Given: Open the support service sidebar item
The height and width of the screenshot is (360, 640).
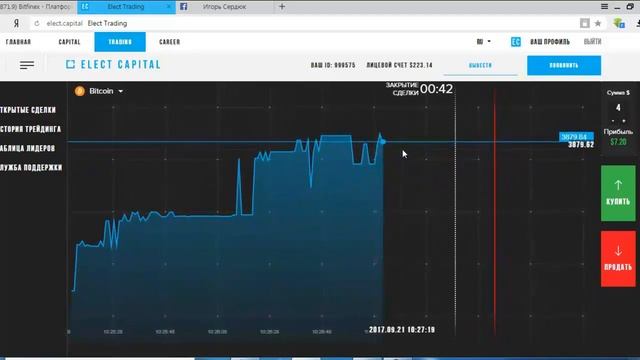Looking at the screenshot, I should [31, 167].
